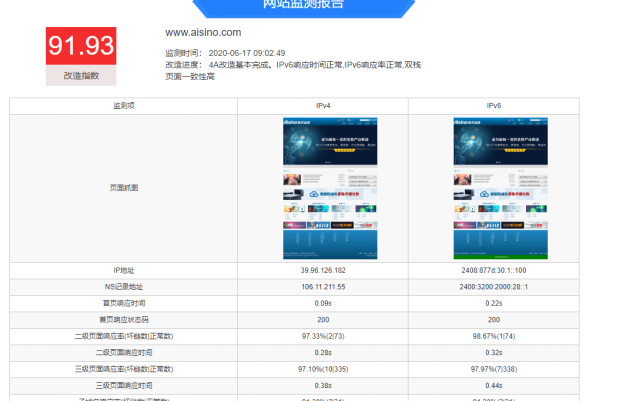Viewport: 620px width, 401px height.
Task: Click the www.aisino.com site address
Action: pyautogui.click(x=203, y=33)
